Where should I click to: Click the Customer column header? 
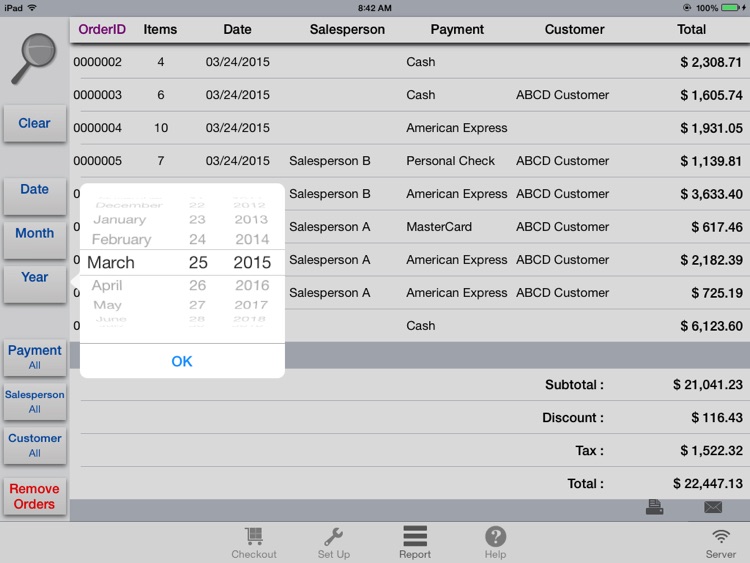coord(574,30)
